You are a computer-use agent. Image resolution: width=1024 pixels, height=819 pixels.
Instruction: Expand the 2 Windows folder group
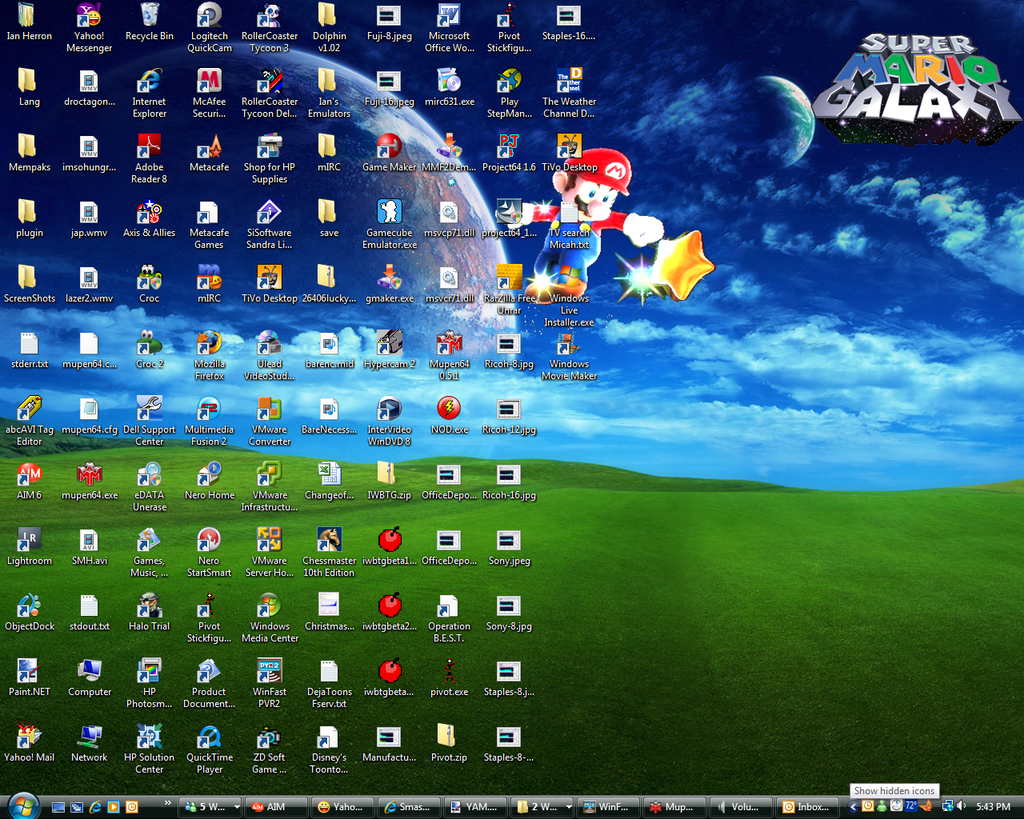(x=543, y=807)
